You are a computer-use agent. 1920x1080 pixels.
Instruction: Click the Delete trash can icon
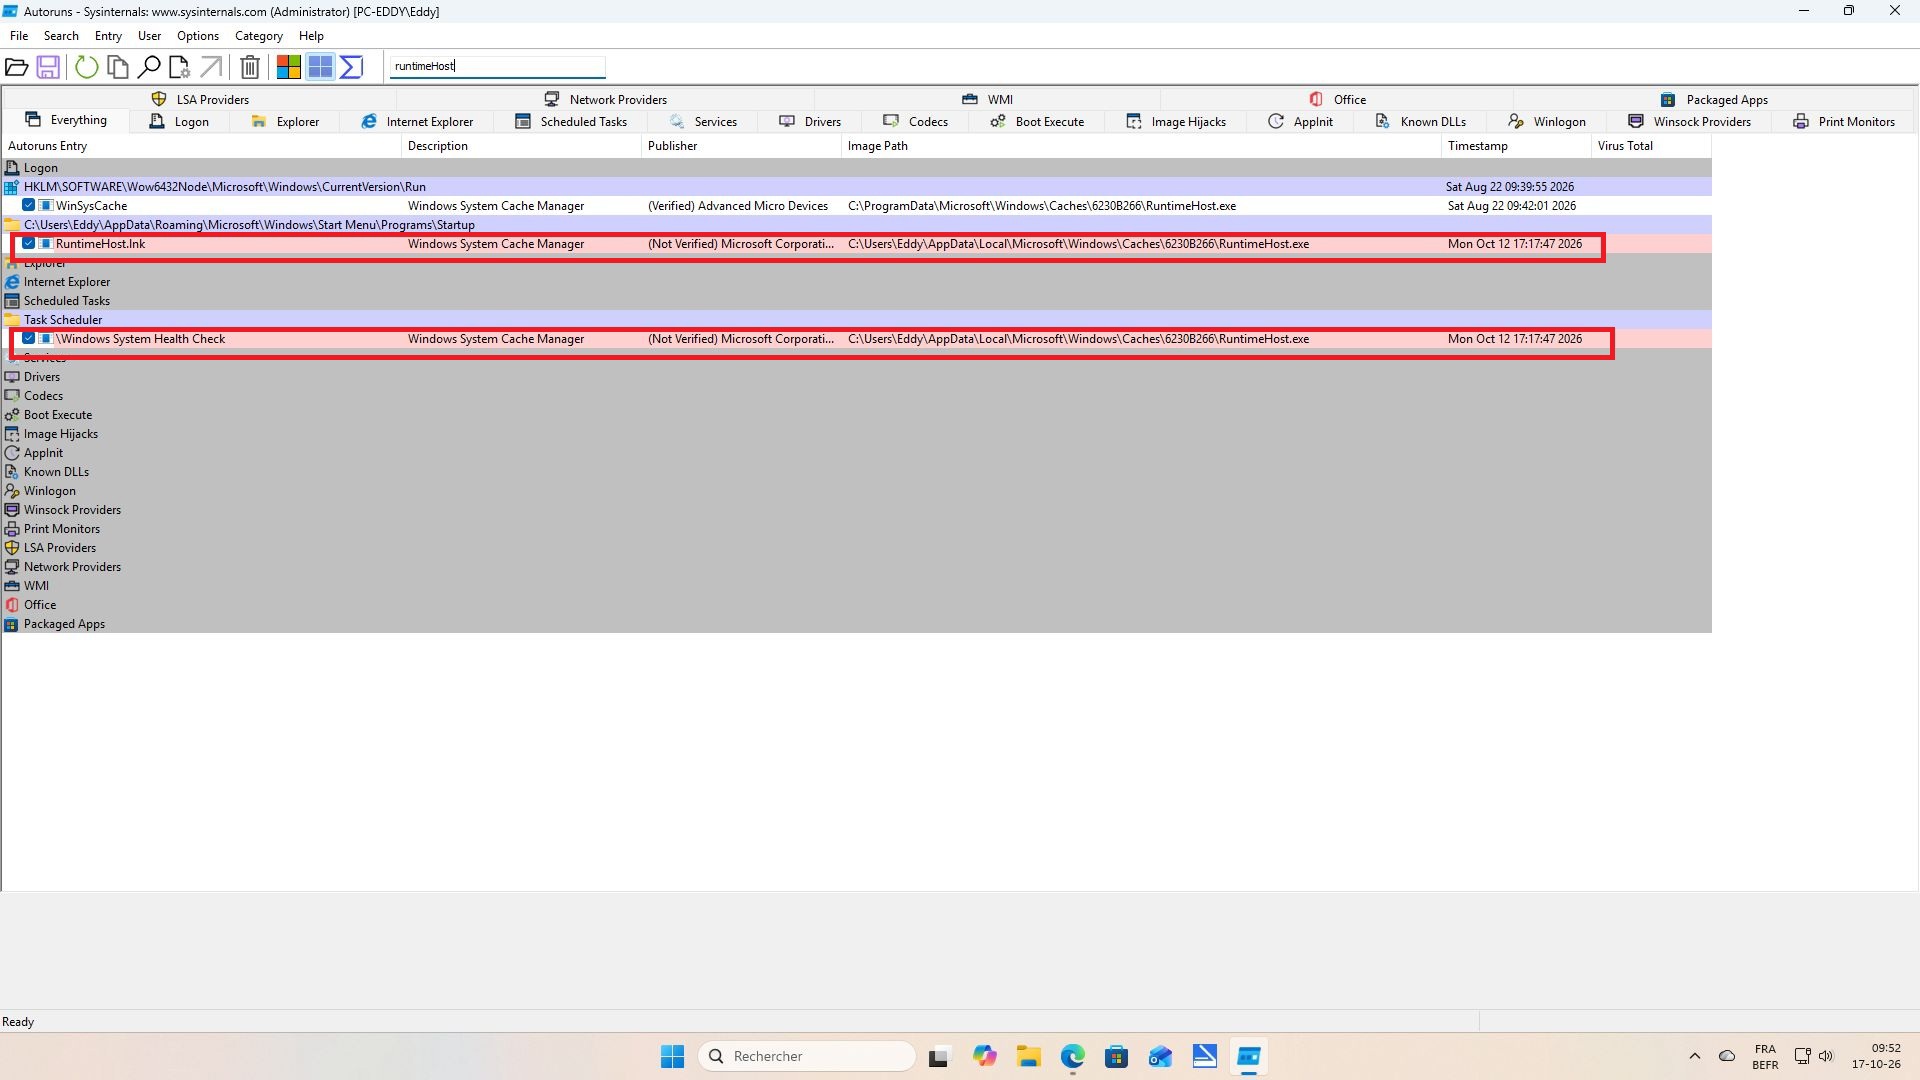click(250, 67)
